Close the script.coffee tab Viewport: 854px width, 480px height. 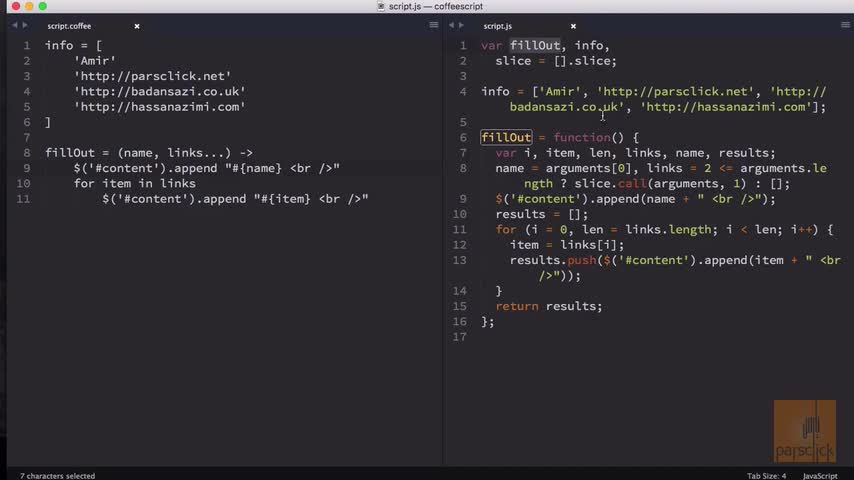(137, 26)
